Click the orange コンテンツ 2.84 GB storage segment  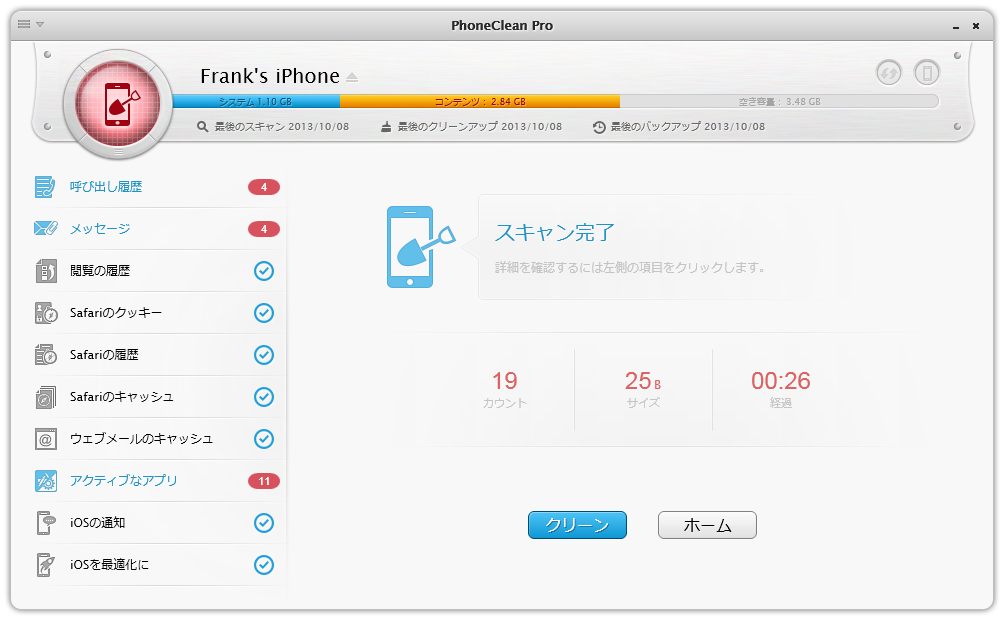coord(480,101)
